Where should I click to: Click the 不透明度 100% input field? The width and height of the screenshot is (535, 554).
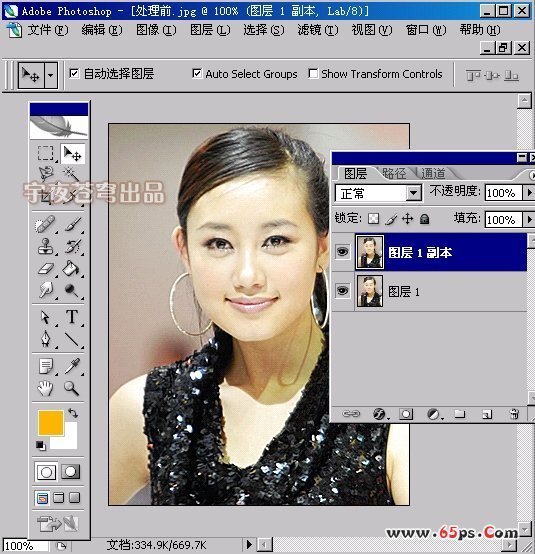pyautogui.click(x=503, y=193)
